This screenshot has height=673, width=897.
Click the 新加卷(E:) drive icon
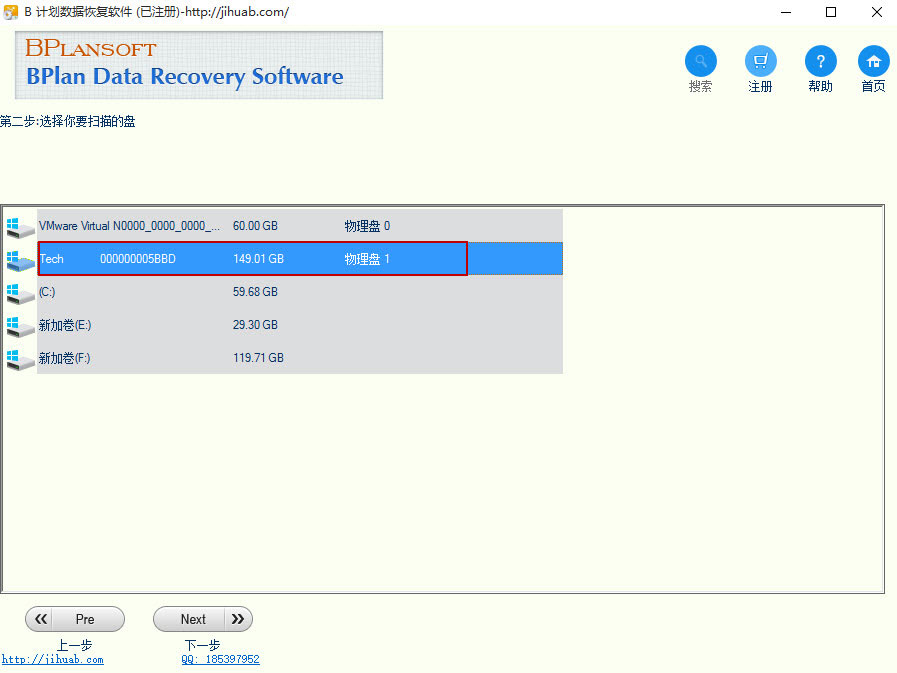pyautogui.click(x=19, y=326)
